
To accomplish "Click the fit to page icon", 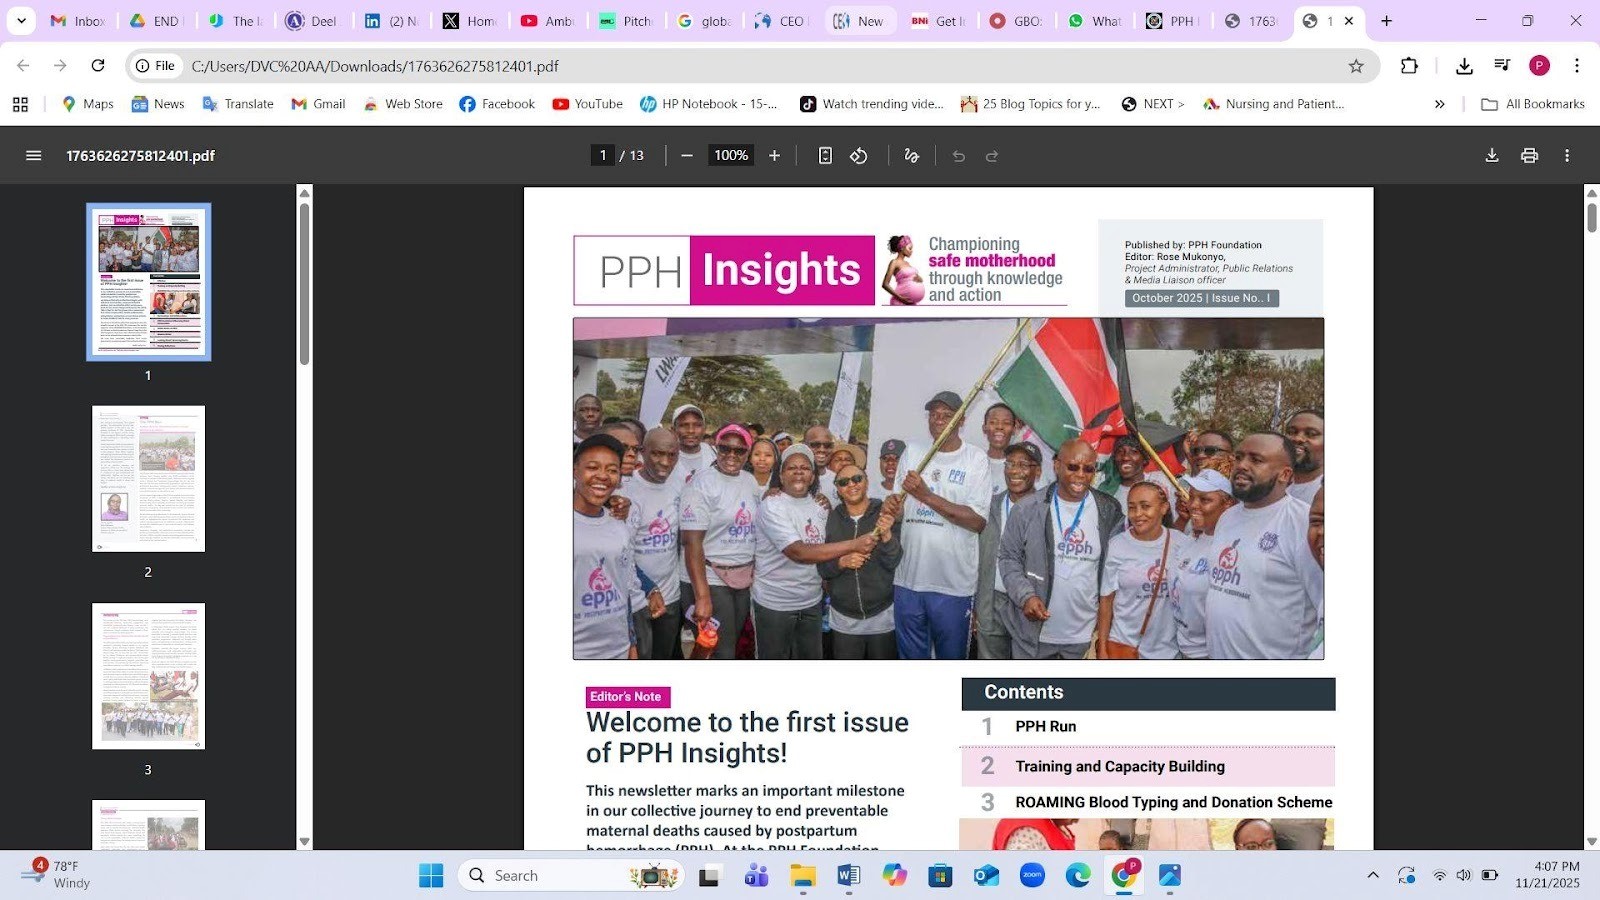I will [x=825, y=156].
